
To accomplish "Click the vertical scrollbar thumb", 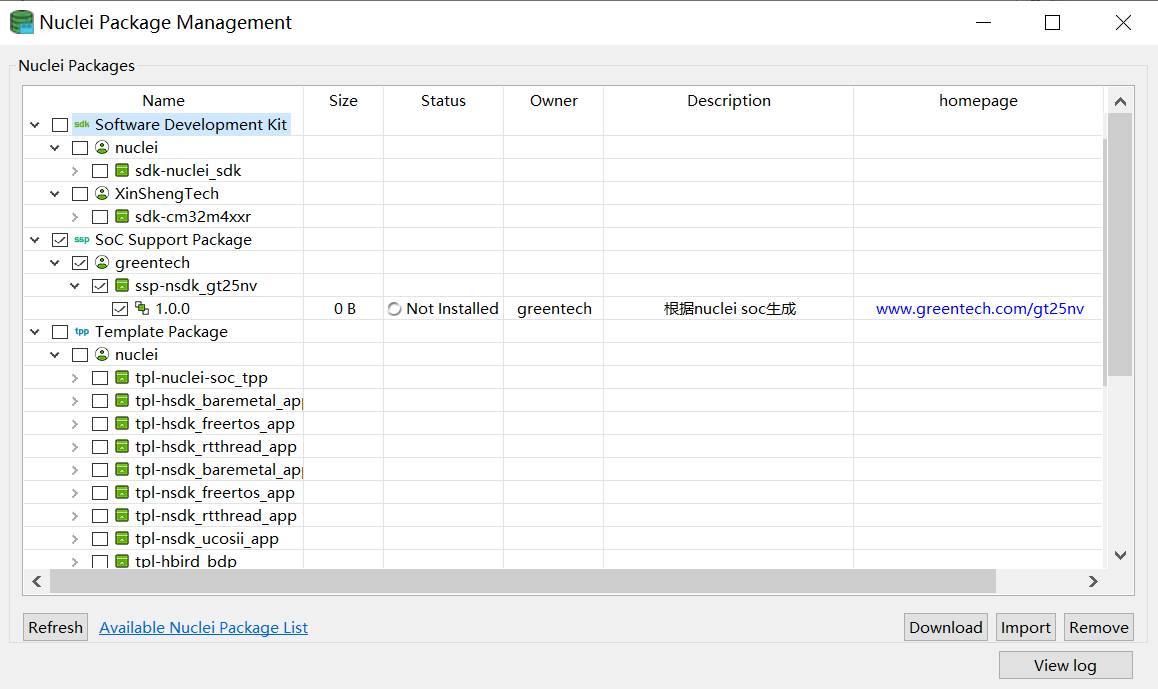I will pos(1120,245).
